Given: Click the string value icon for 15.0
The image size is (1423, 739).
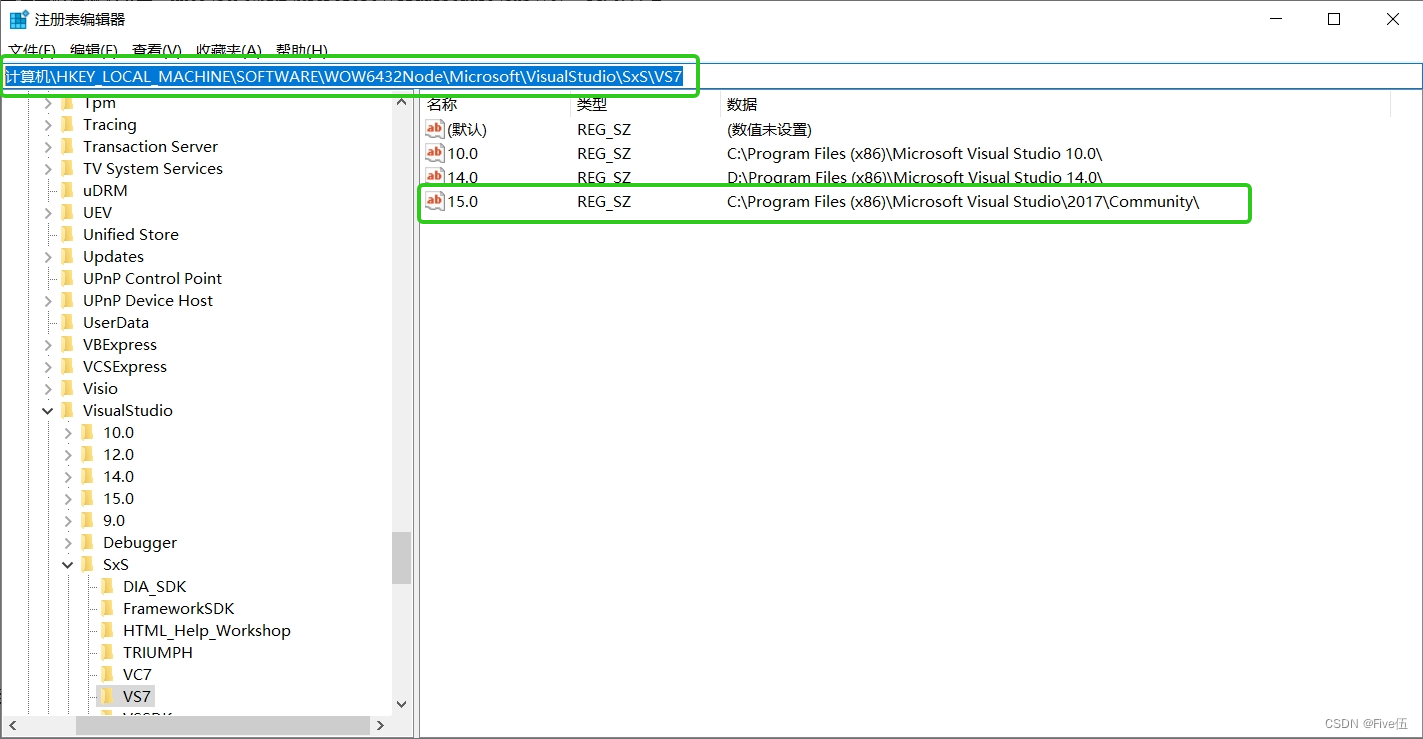Looking at the screenshot, I should click(x=435, y=201).
